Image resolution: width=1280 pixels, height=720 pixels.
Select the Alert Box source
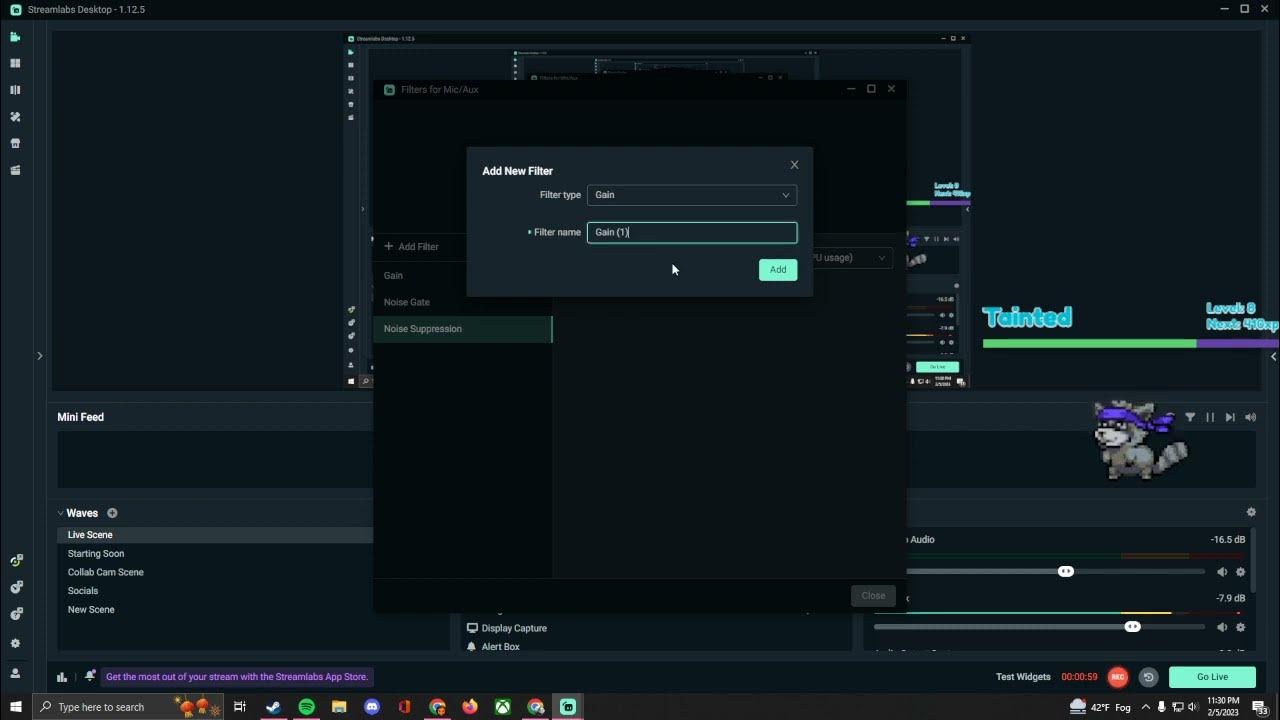click(500, 647)
